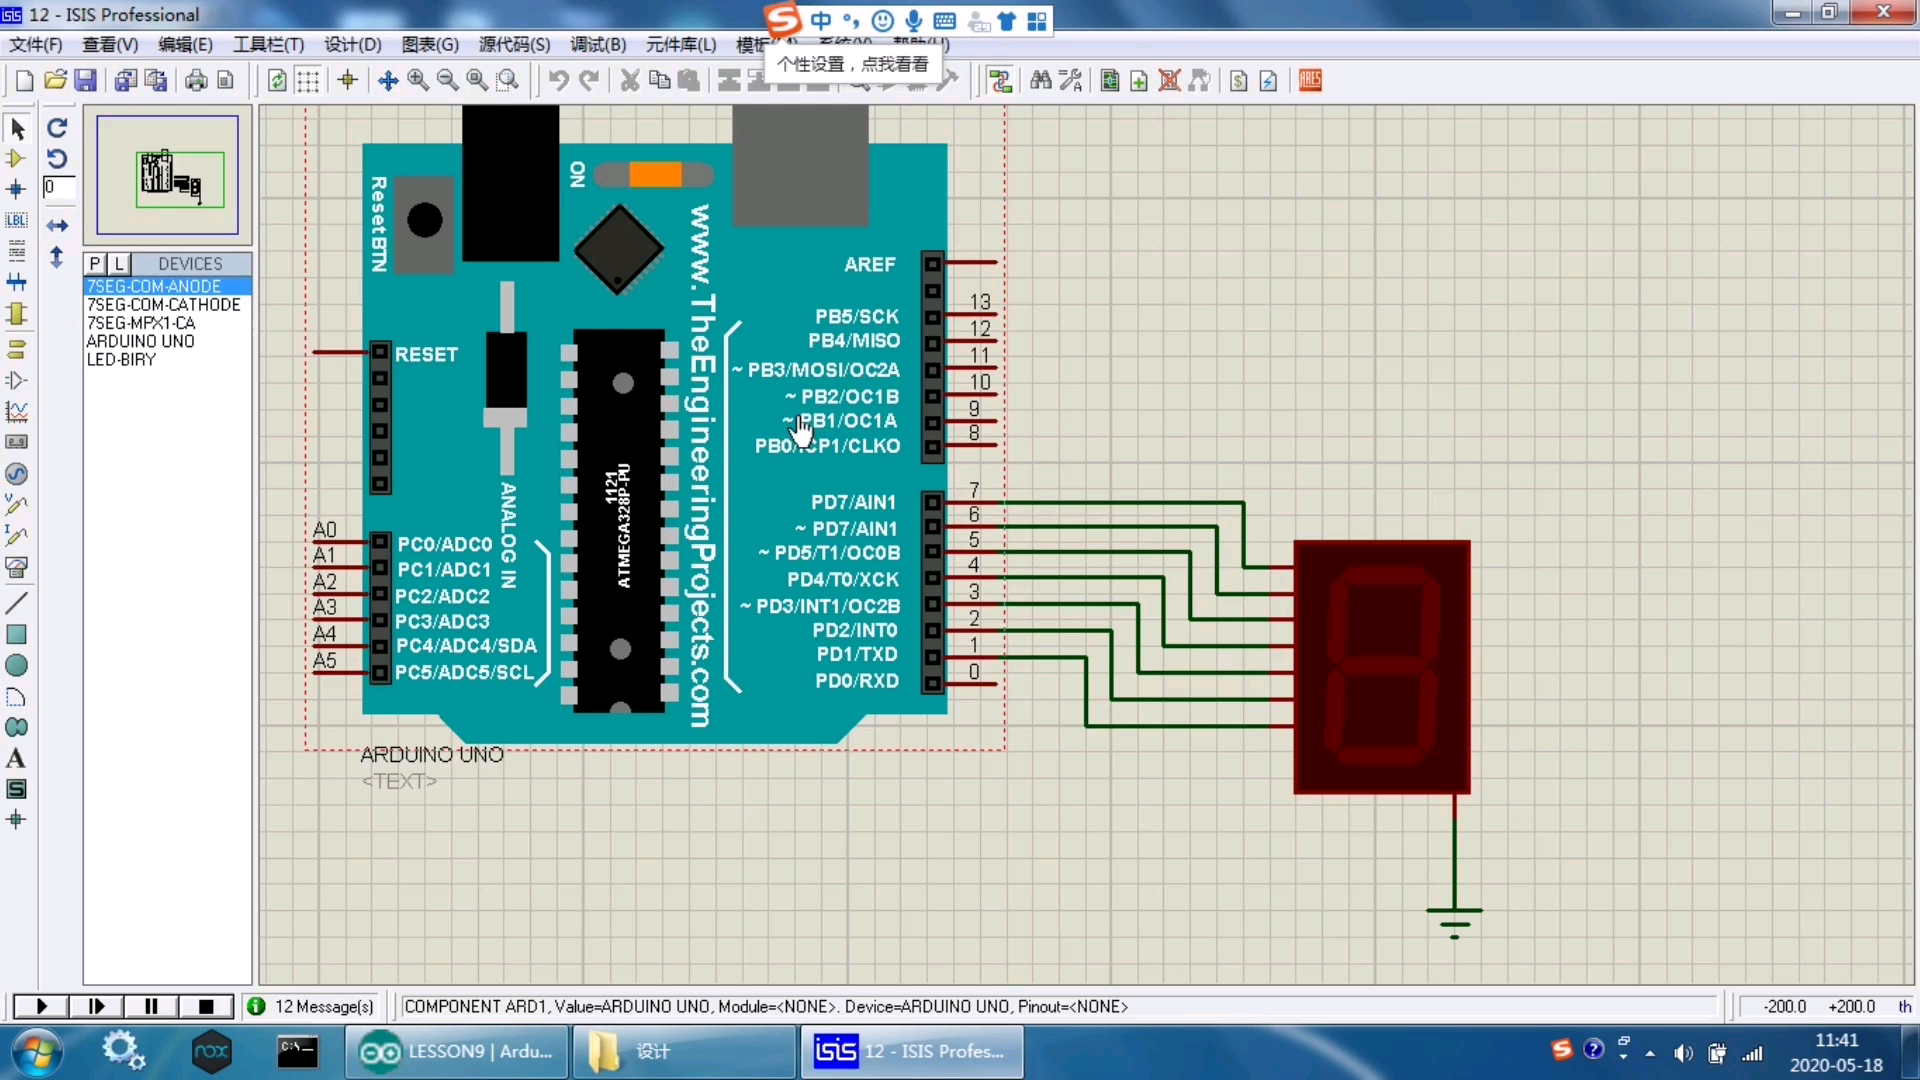1920x1080 pixels.
Task: Open a design with the folder icon
Action: tap(55, 81)
